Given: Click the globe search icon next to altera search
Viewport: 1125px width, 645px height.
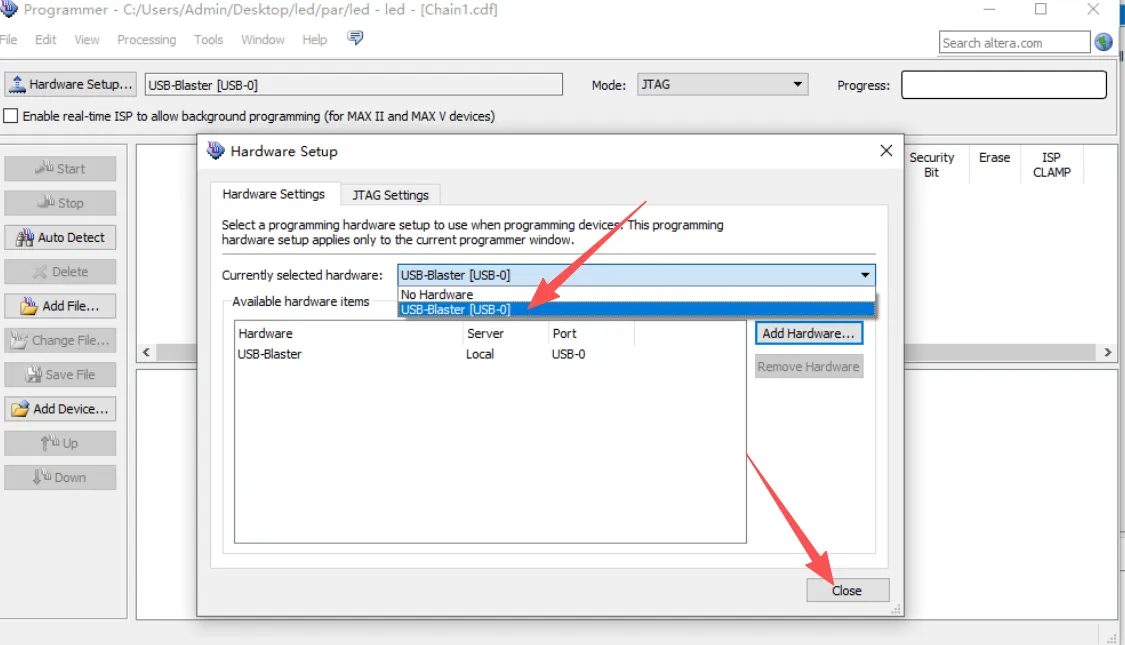Looking at the screenshot, I should tap(1103, 42).
